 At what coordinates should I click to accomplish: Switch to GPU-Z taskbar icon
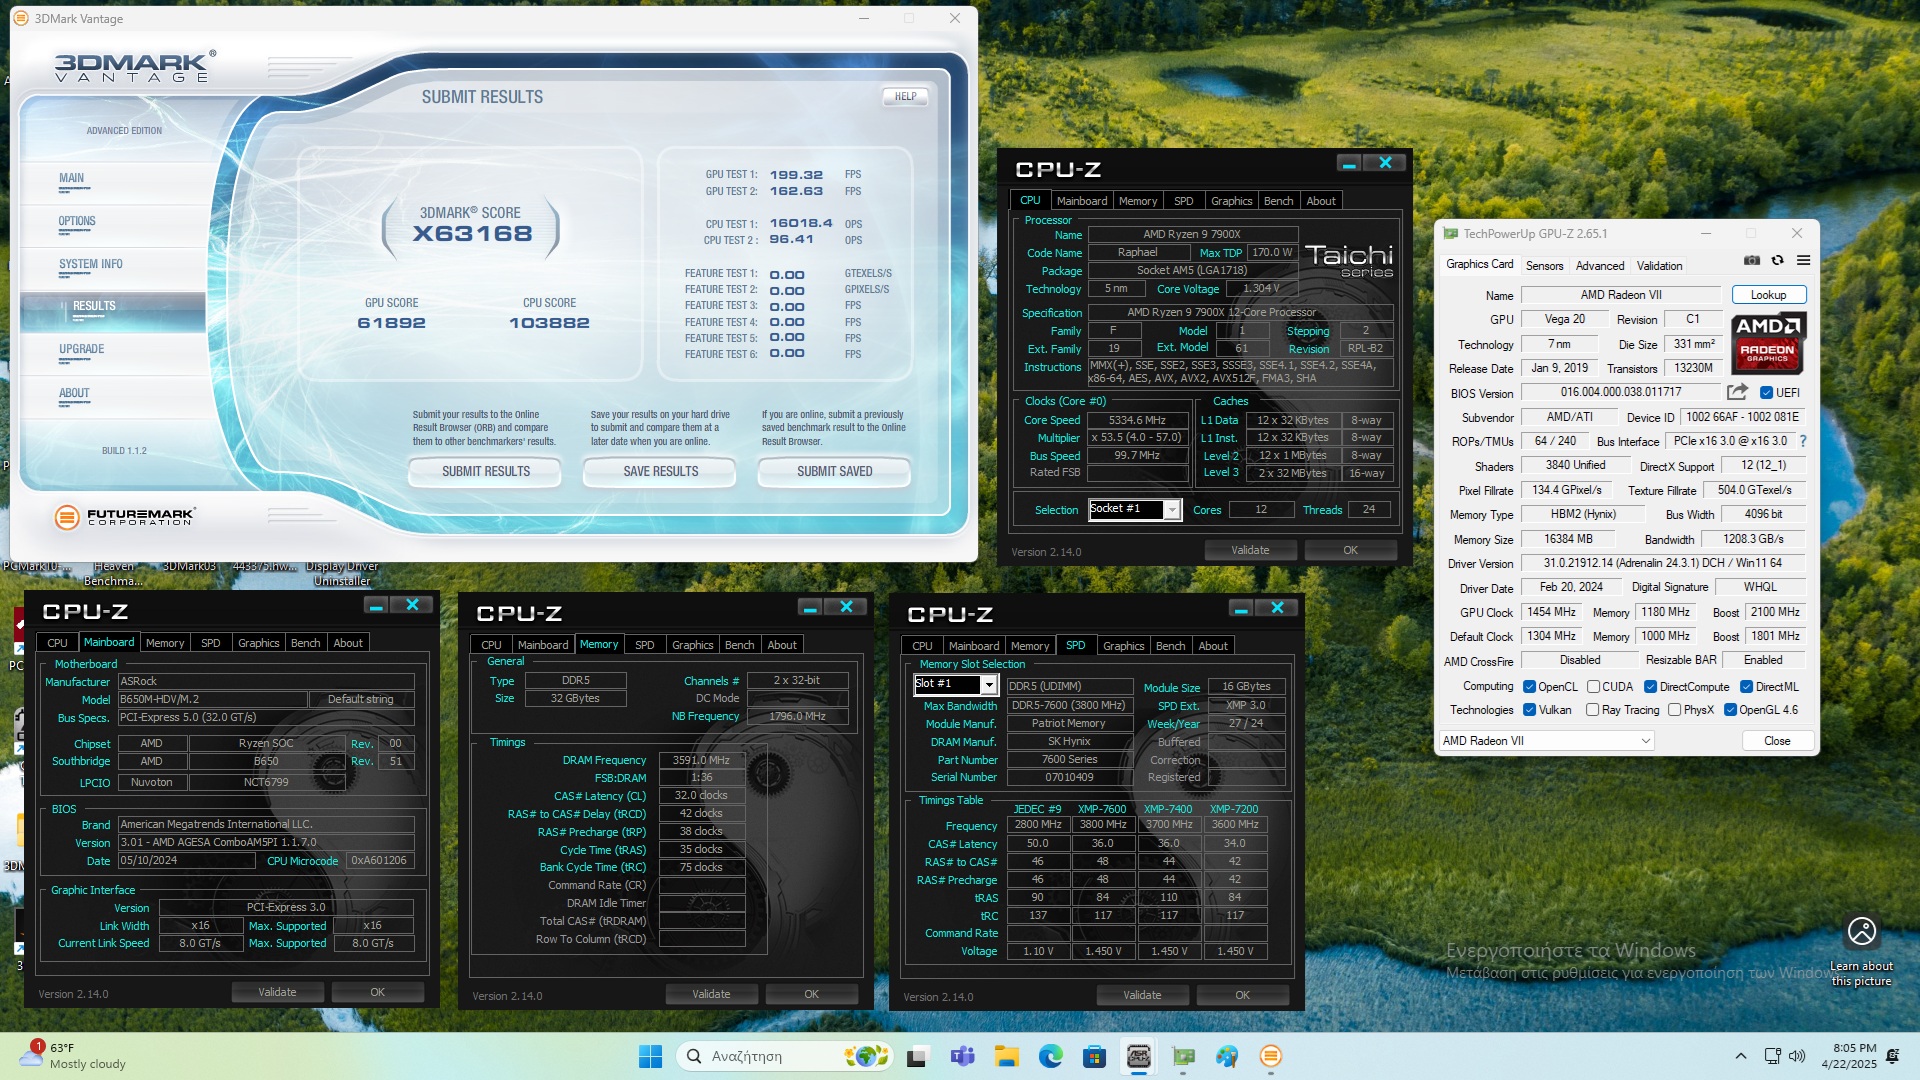point(1183,1056)
